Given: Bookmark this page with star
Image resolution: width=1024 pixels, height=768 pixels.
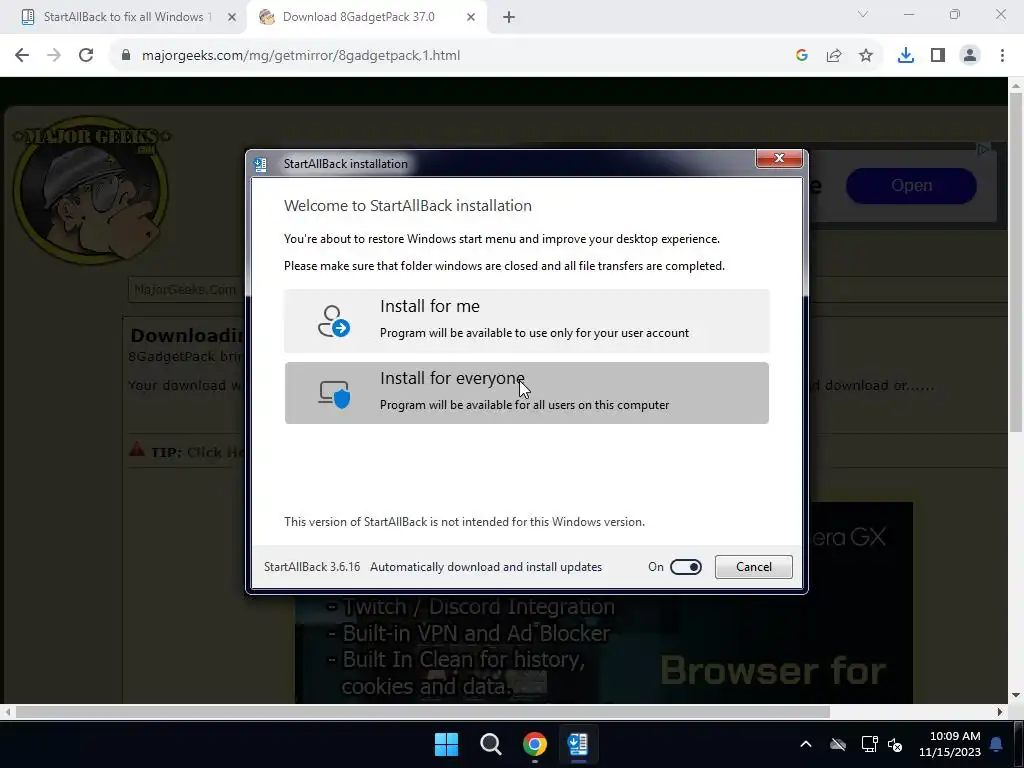Looking at the screenshot, I should pos(866,56).
